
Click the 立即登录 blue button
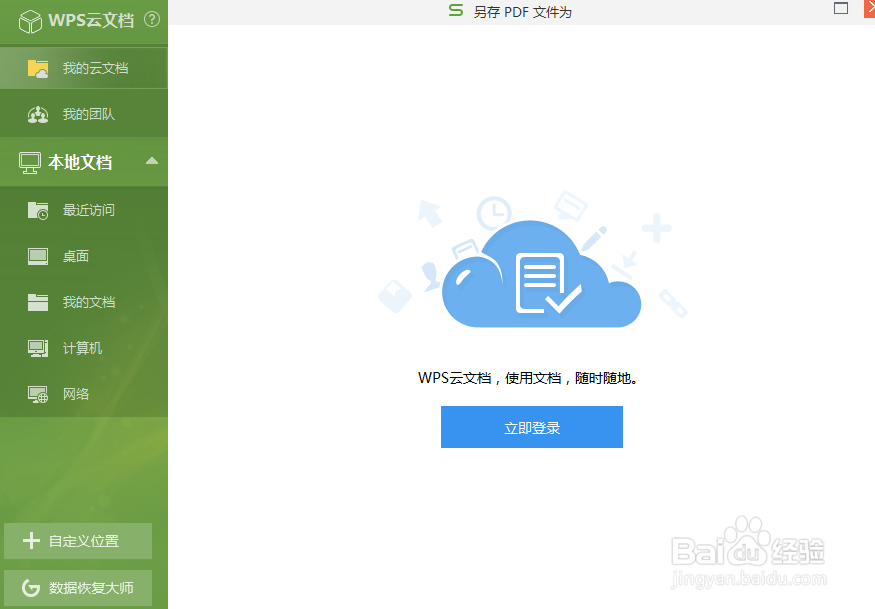532,427
